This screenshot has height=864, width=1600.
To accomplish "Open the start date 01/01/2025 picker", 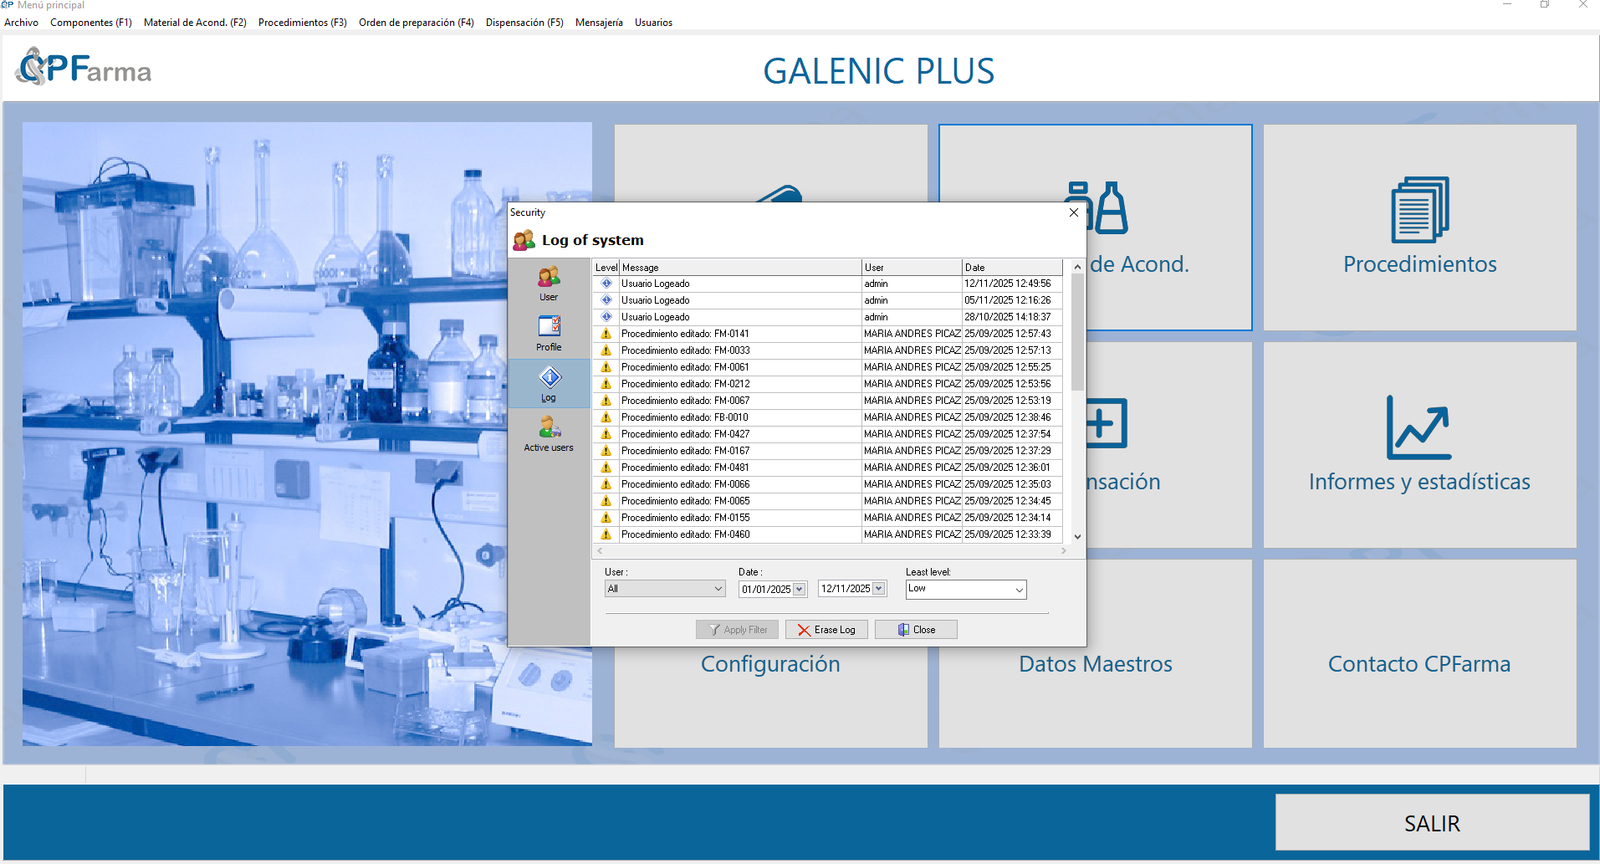I will [x=799, y=589].
